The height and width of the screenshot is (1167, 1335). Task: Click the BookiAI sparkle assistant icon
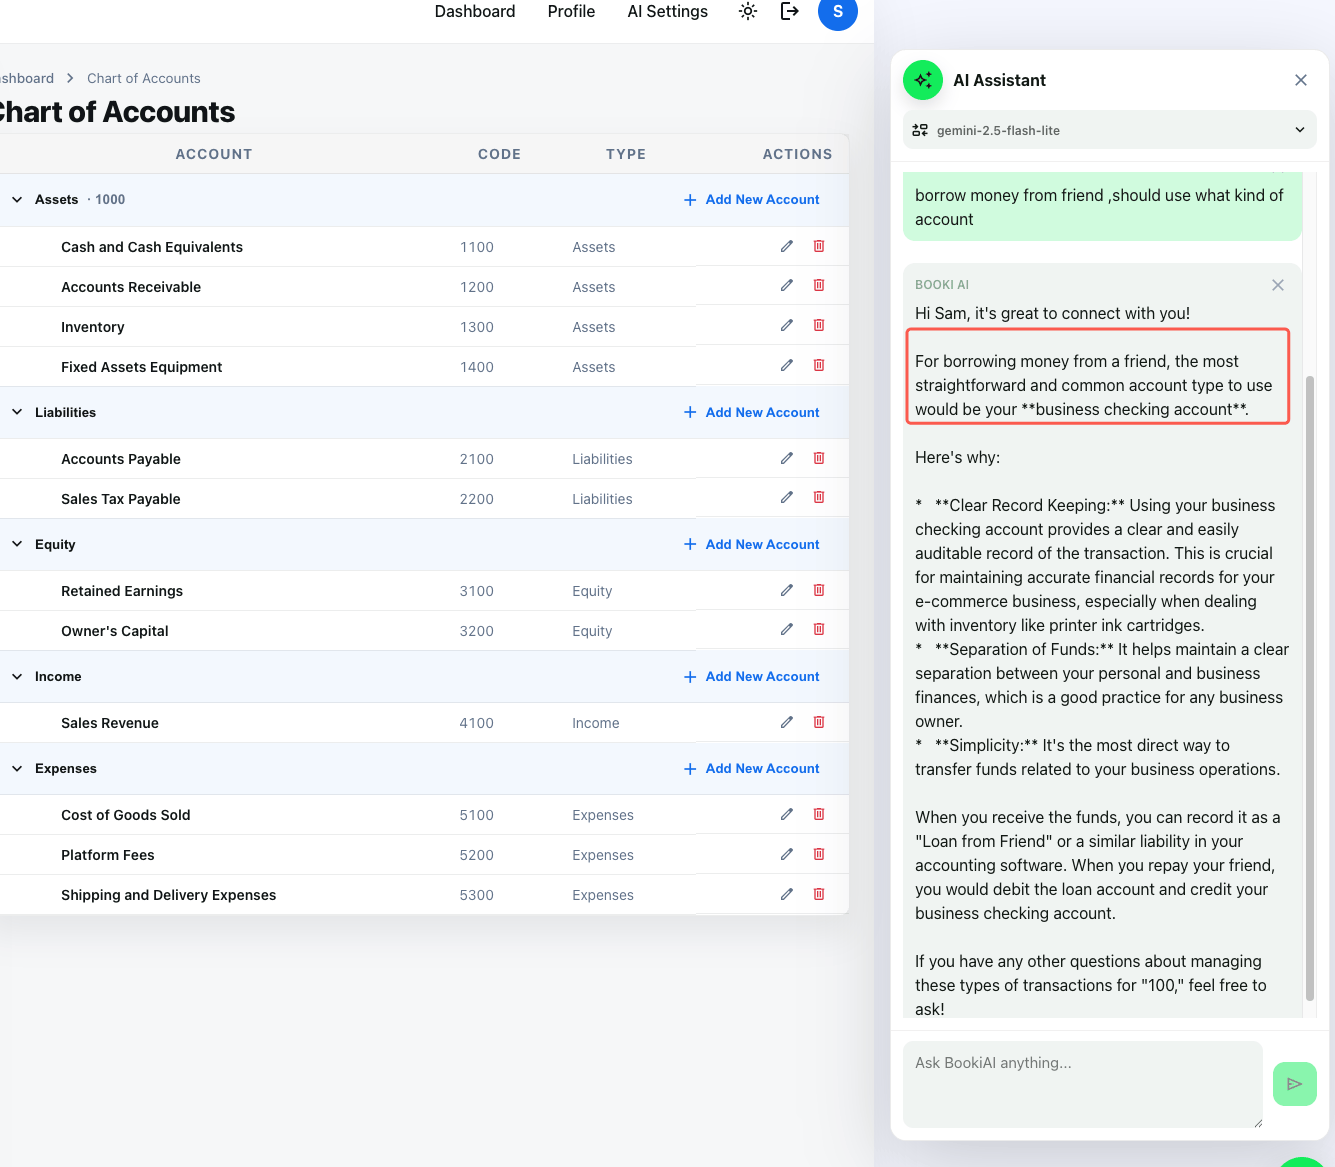922,79
